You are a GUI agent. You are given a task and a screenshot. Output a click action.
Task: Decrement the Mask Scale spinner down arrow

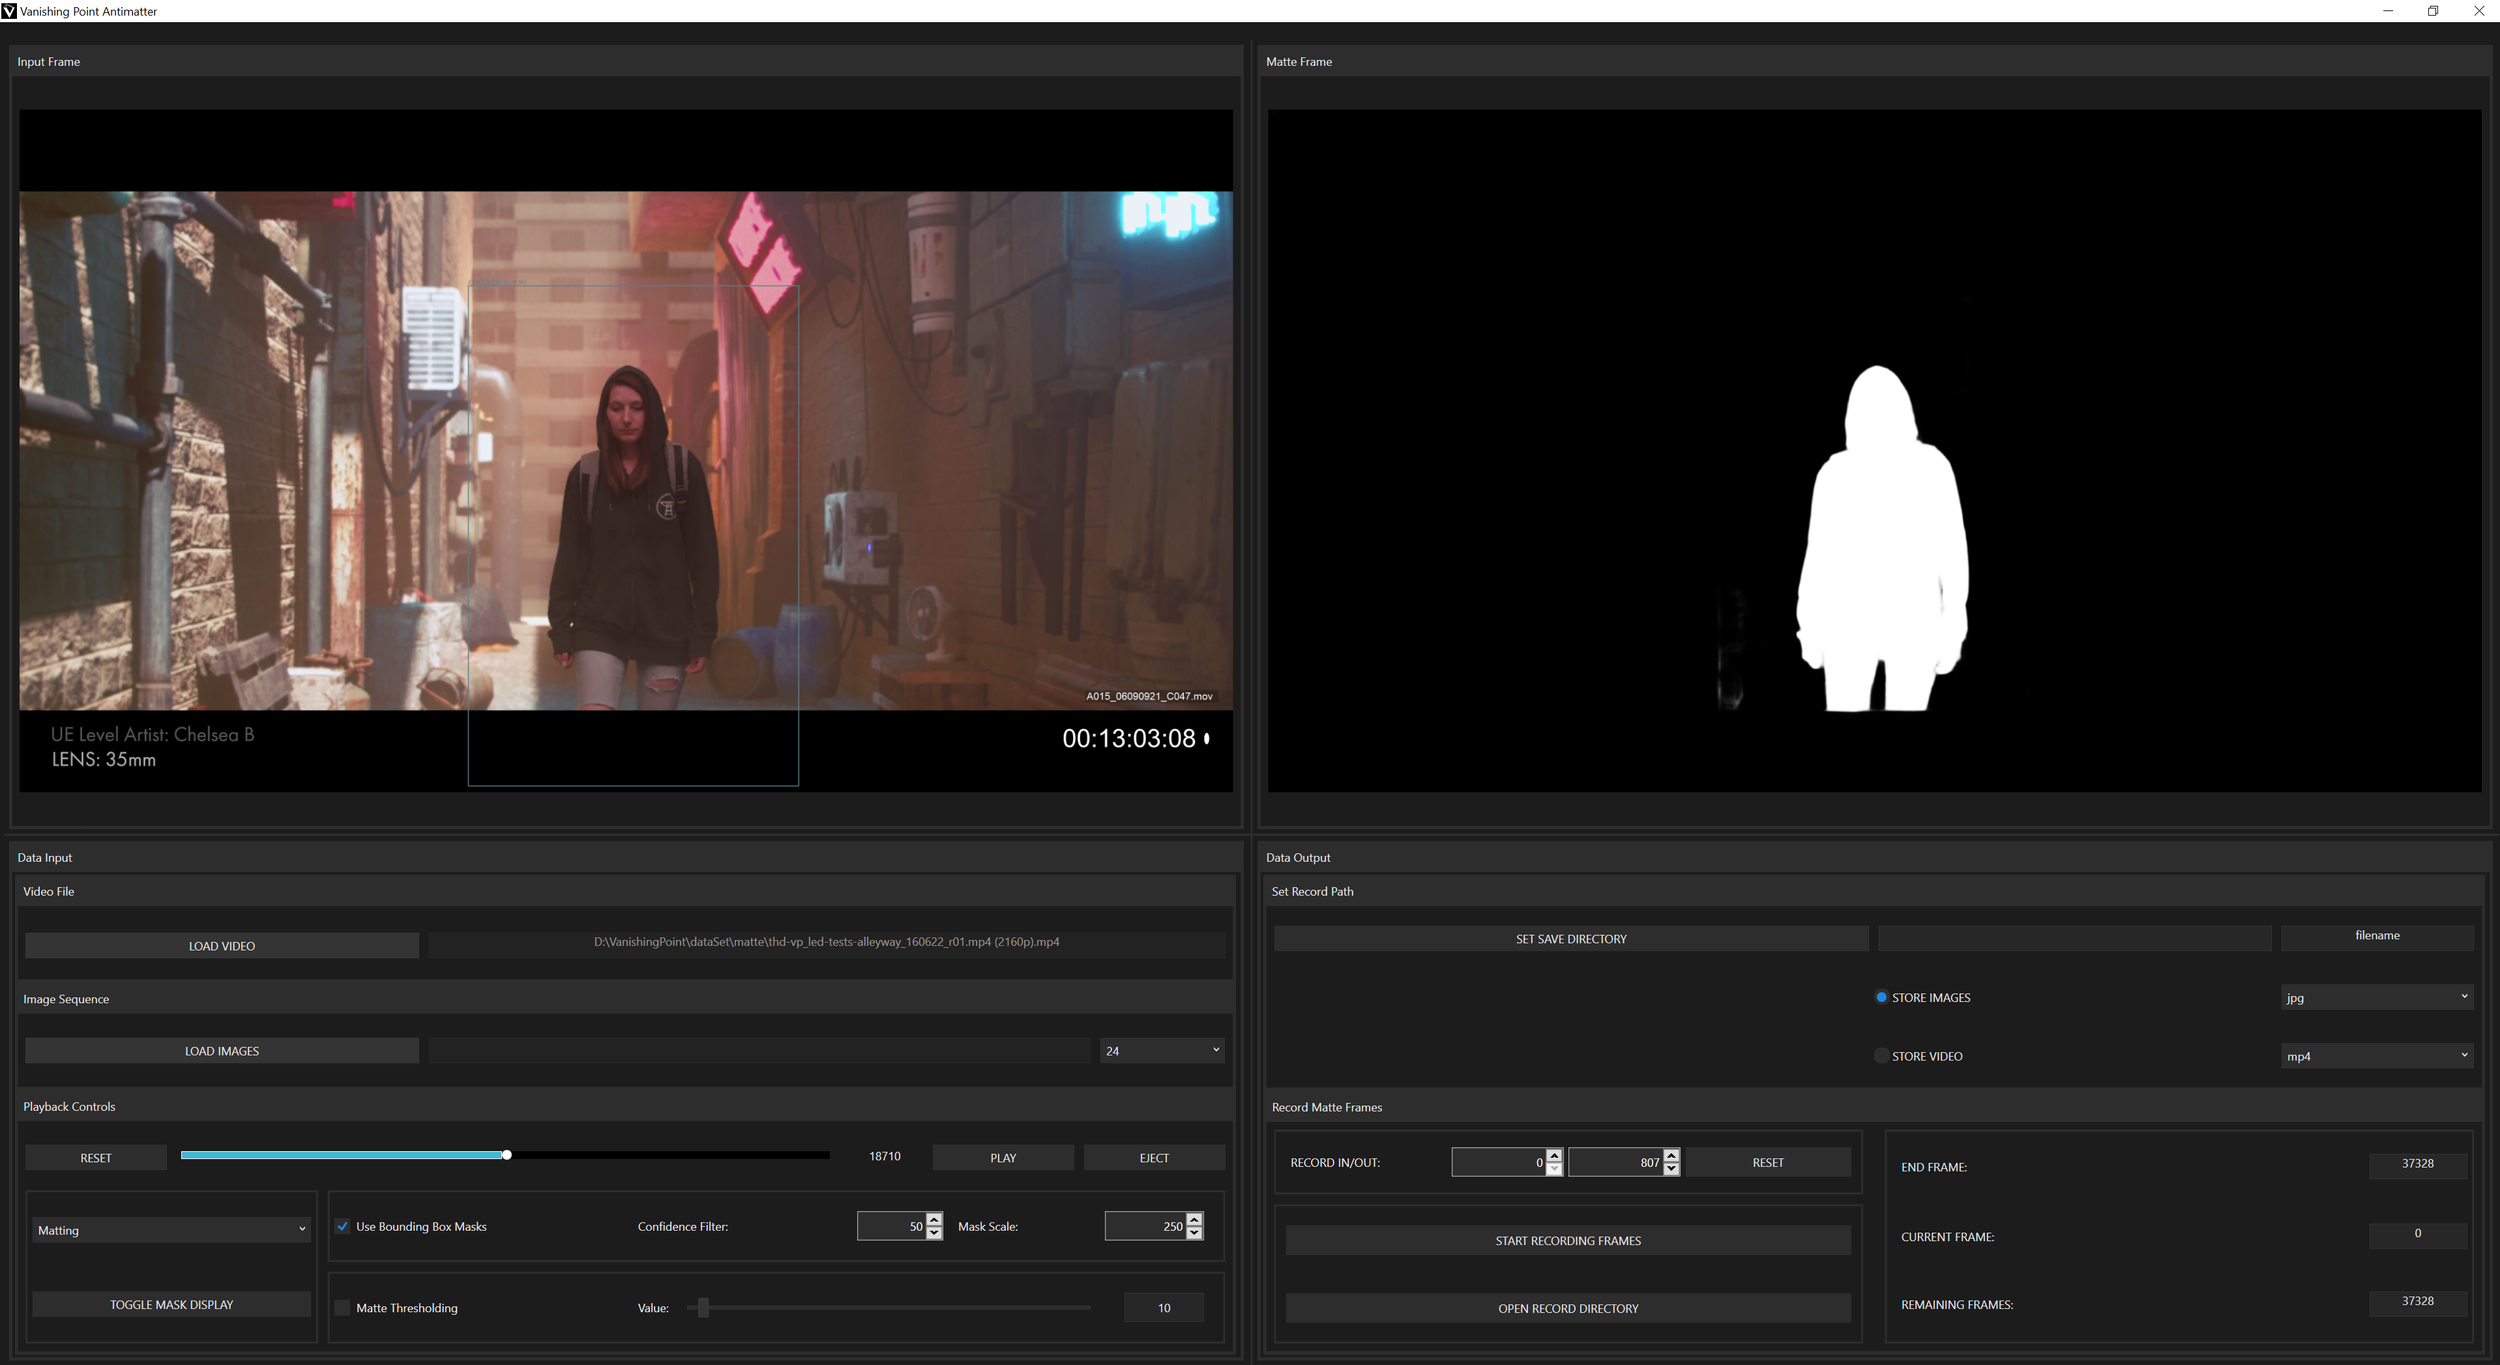click(x=1194, y=1233)
